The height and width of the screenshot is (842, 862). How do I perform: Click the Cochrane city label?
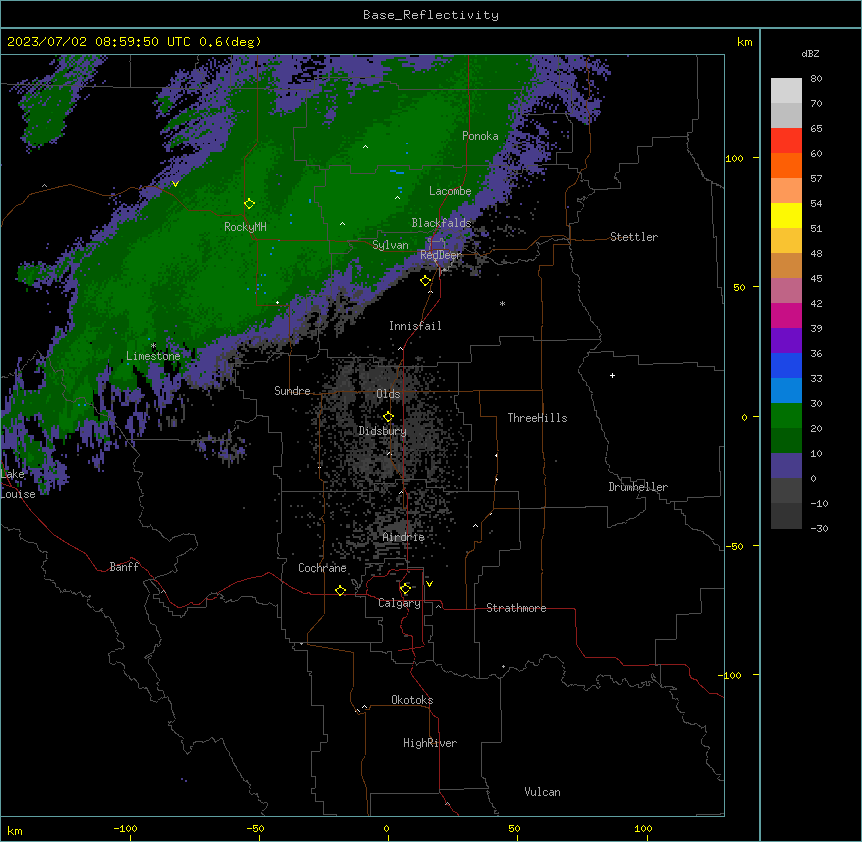coord(322,568)
